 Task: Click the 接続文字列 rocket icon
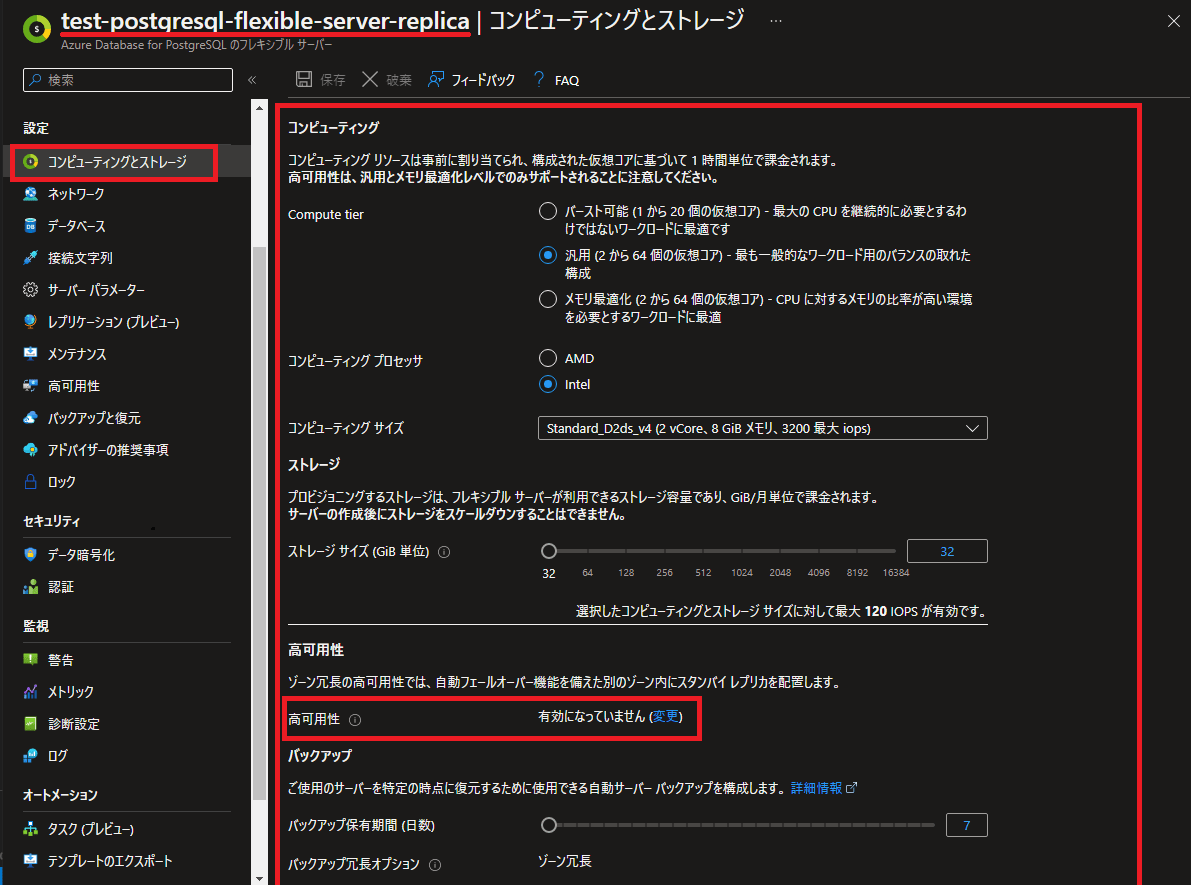pos(30,258)
